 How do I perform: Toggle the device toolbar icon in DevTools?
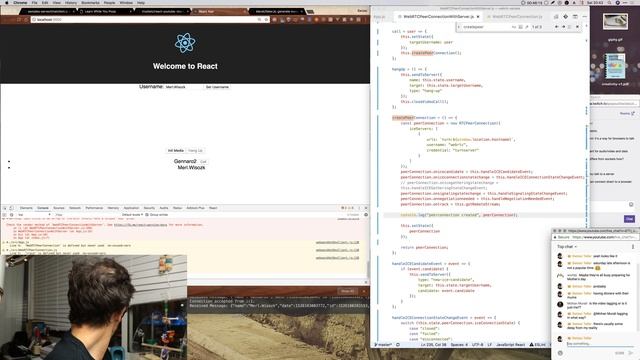point(11,208)
